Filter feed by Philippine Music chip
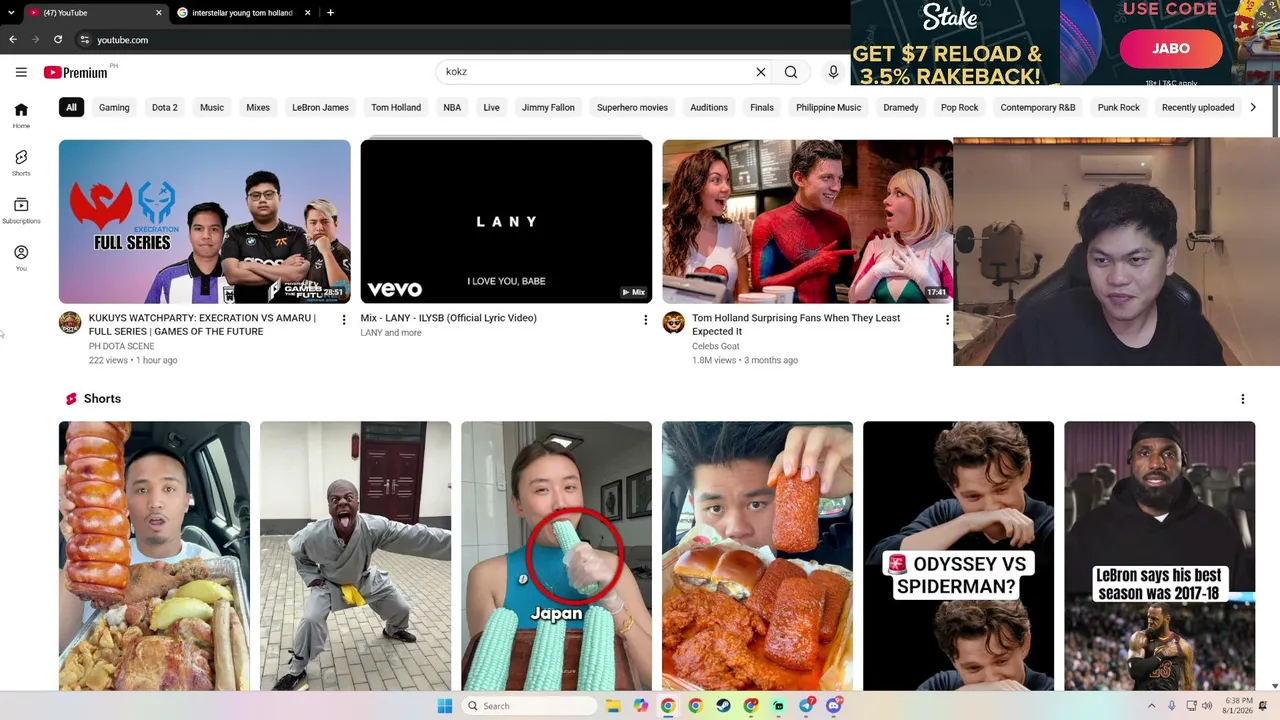The image size is (1280, 720). point(828,107)
